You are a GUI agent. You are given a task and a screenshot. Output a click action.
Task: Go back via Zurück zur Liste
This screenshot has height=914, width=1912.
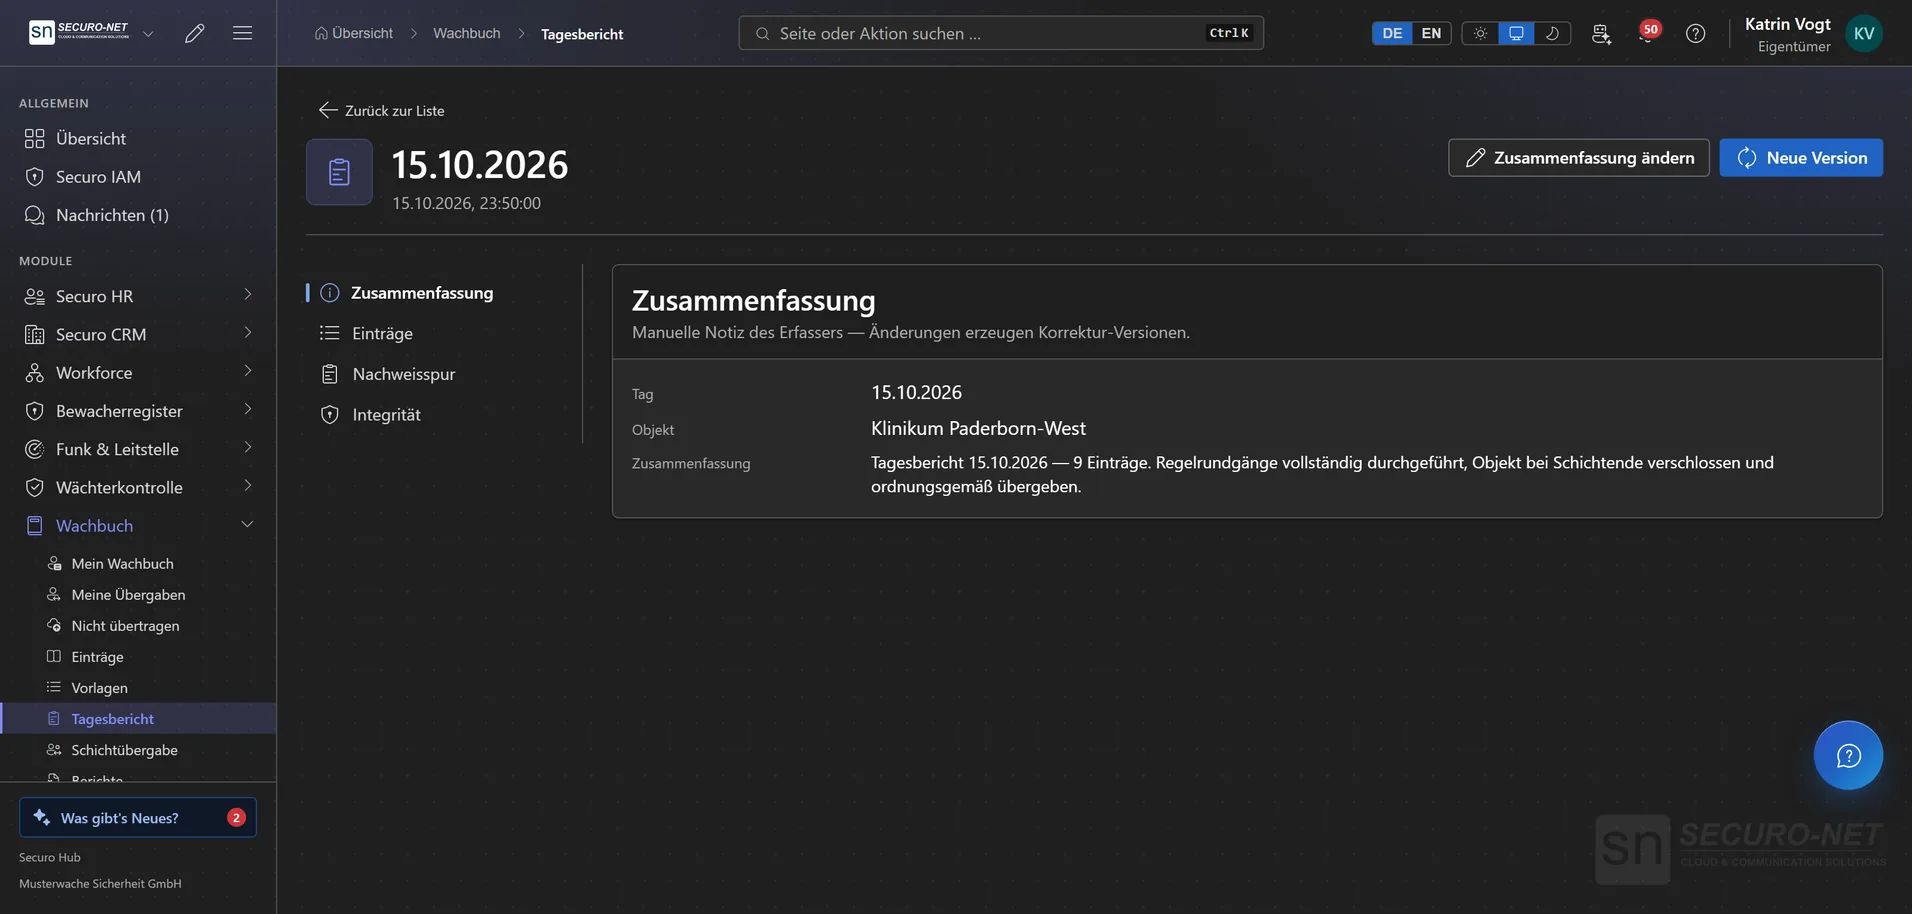(382, 111)
